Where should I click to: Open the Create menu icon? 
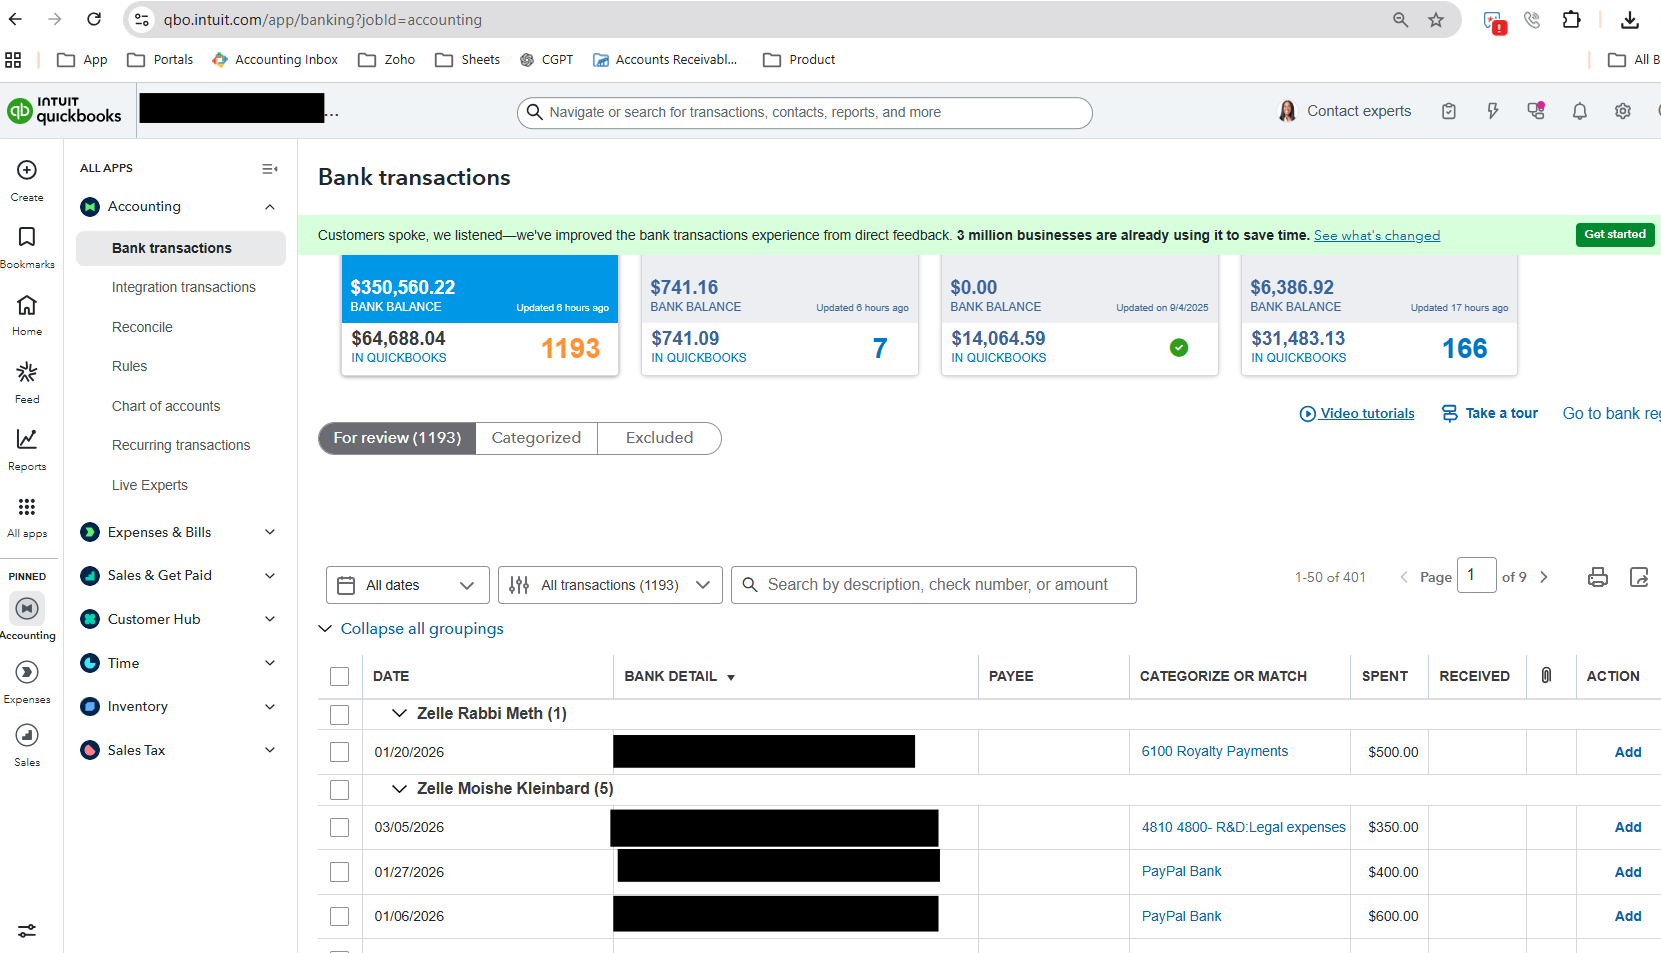27,170
